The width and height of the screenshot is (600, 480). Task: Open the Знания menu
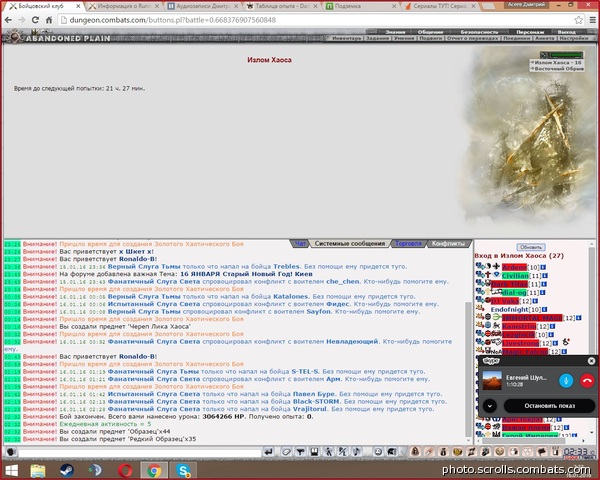(395, 32)
